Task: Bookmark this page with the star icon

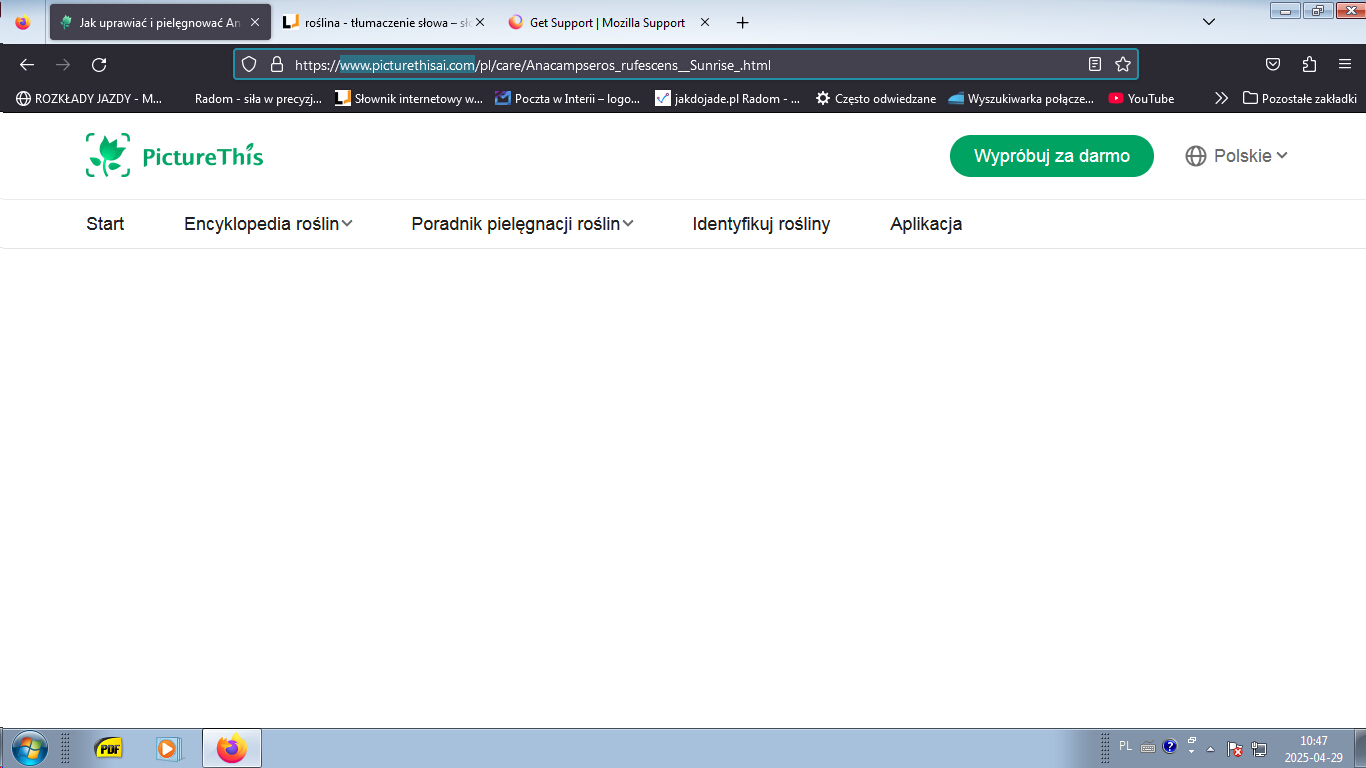Action: pyautogui.click(x=1123, y=65)
